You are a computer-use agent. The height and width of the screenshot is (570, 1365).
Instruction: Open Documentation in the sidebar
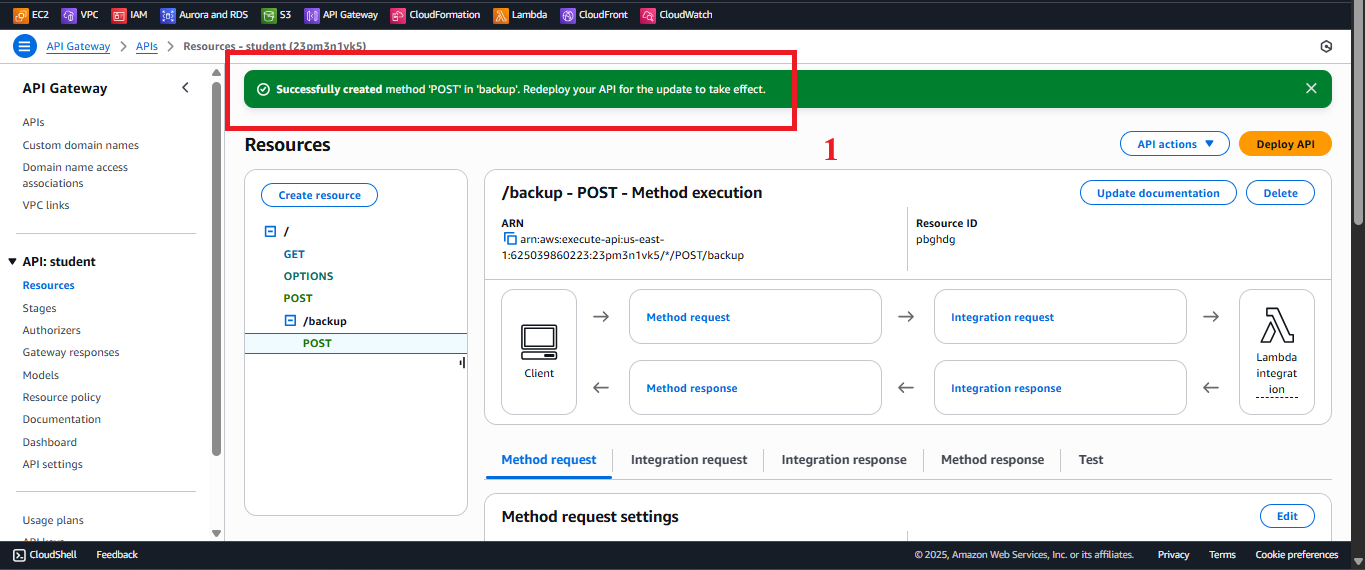pos(62,419)
